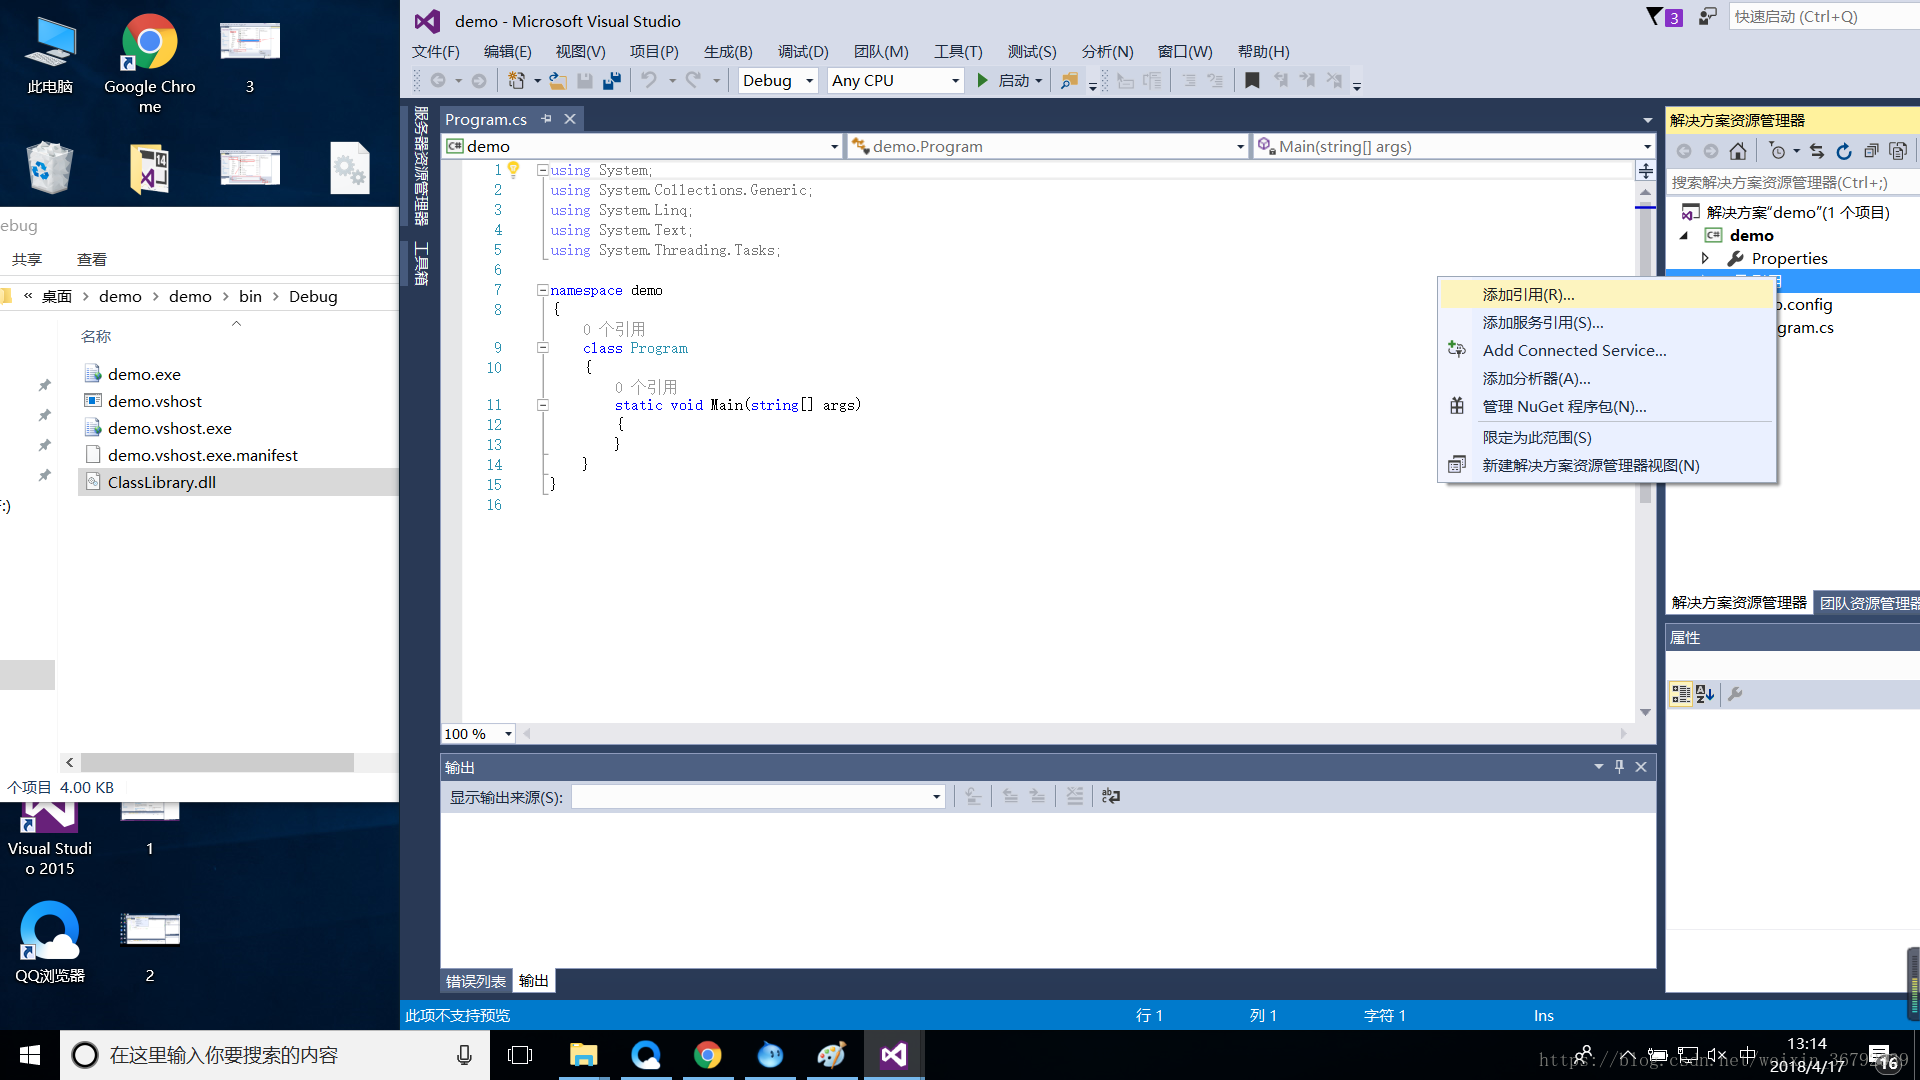Image resolution: width=1920 pixels, height=1080 pixels.
Task: Click Home icon in Solution Explorer
Action: pos(1738,151)
